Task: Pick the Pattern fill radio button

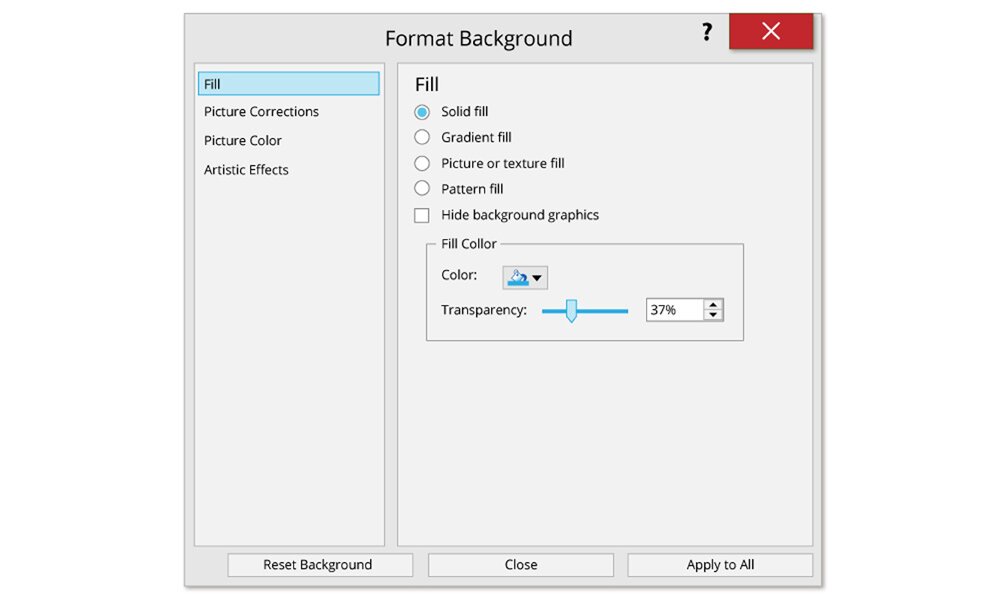Action: [422, 189]
